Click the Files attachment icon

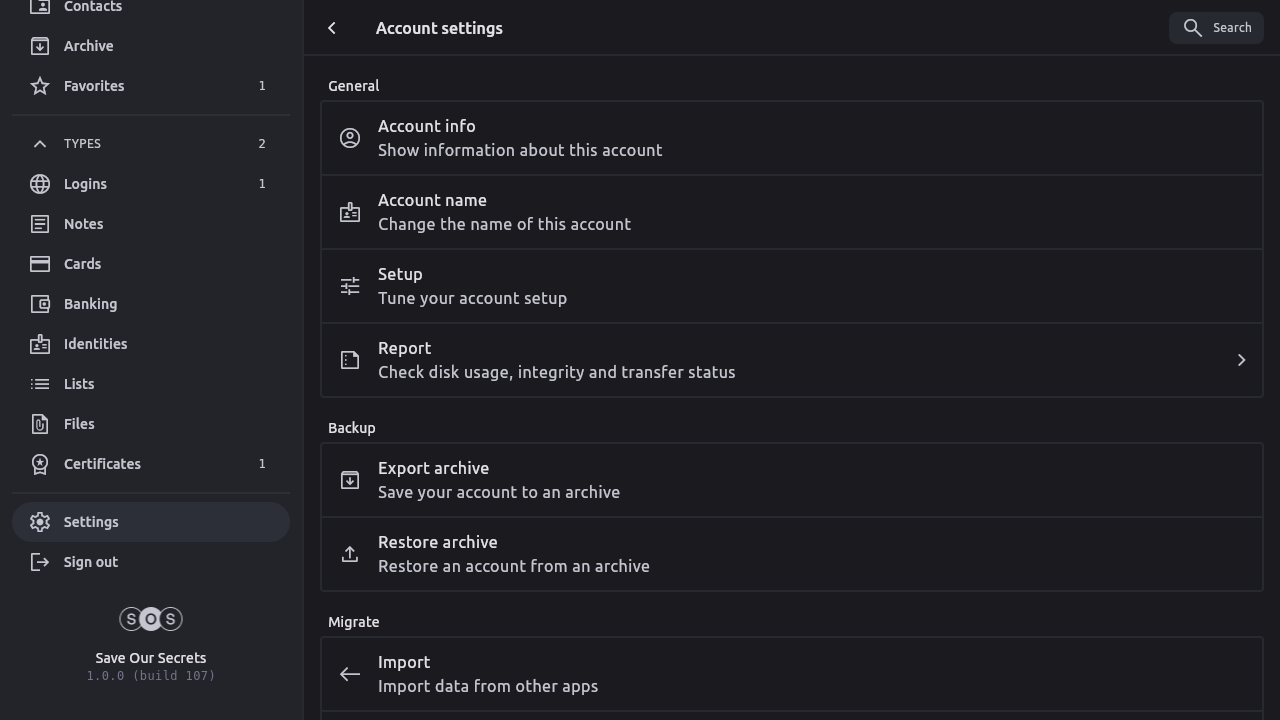click(x=40, y=424)
